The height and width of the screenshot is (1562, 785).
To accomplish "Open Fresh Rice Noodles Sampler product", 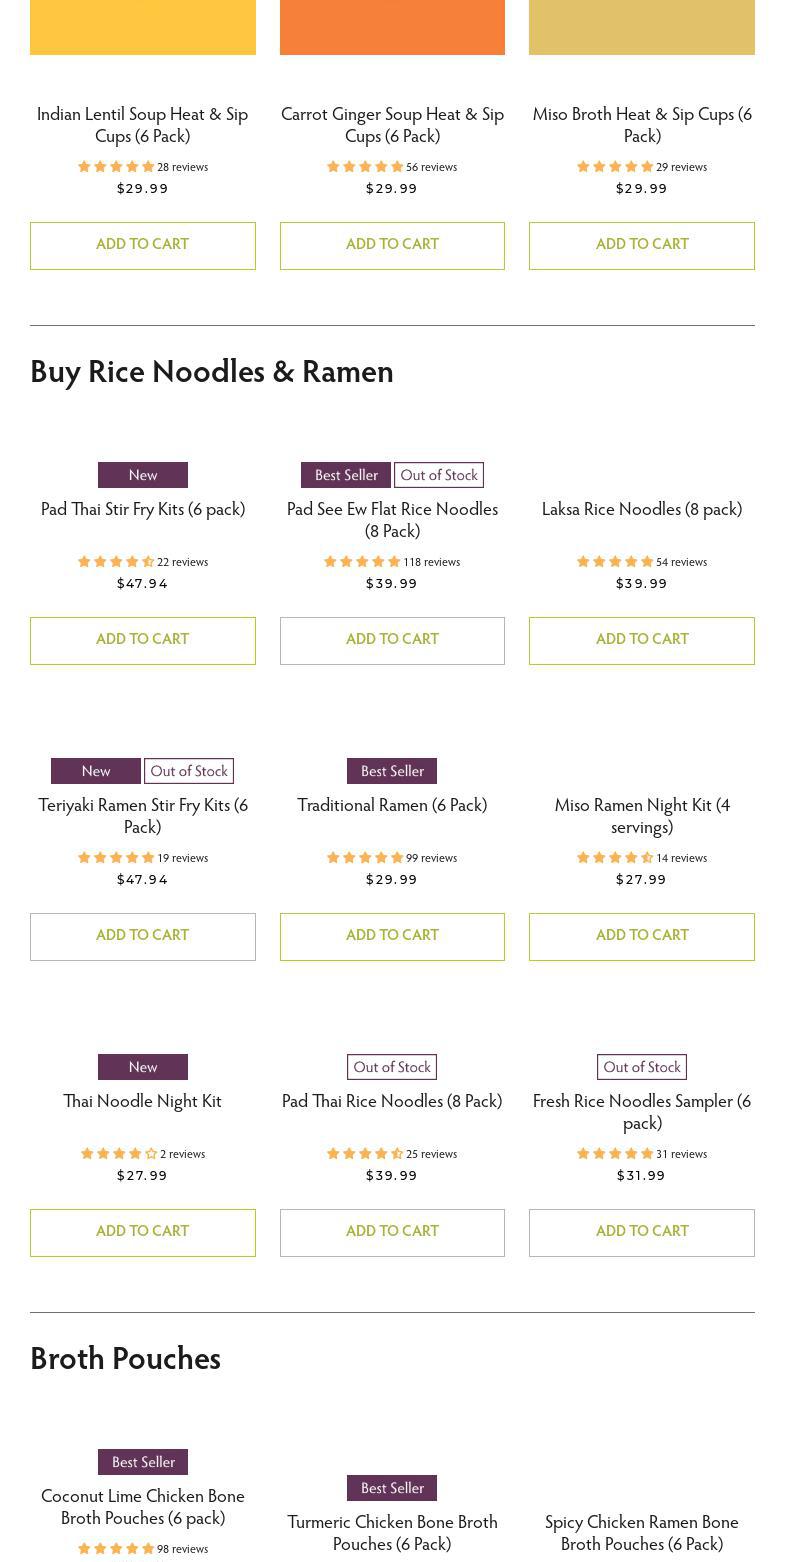I will 641,1111.
